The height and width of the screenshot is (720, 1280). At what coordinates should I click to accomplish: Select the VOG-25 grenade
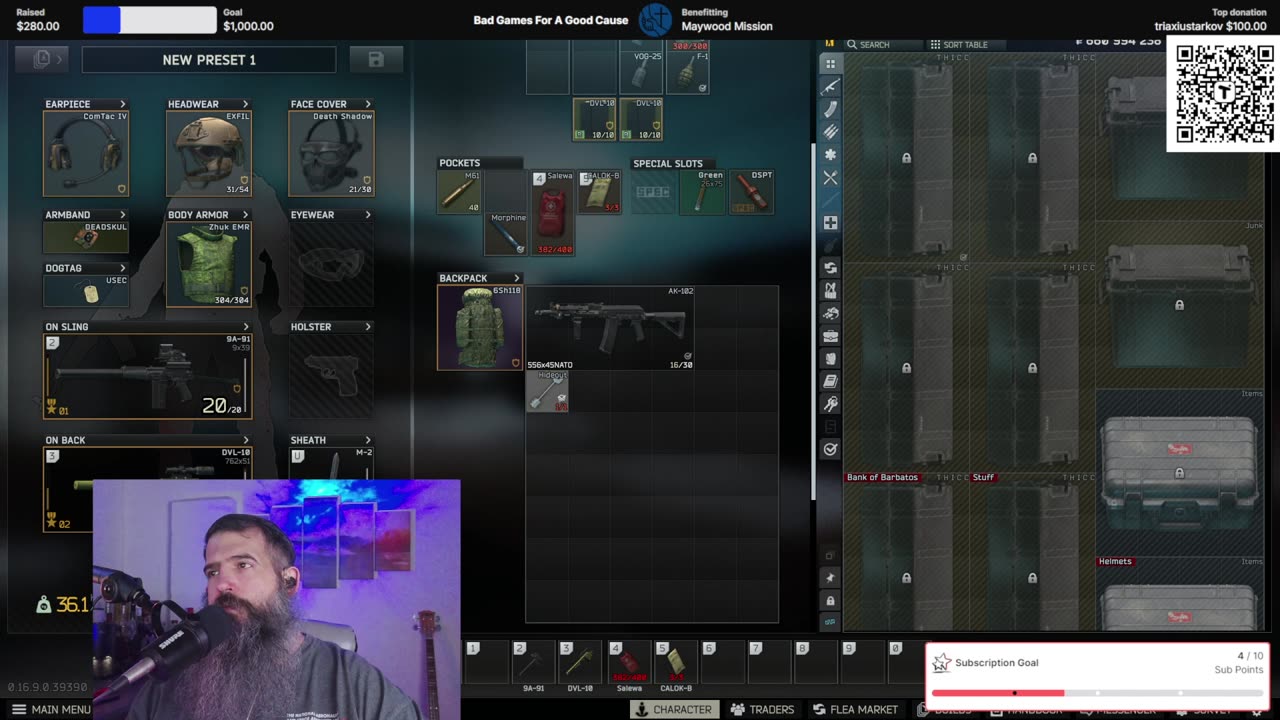641,70
